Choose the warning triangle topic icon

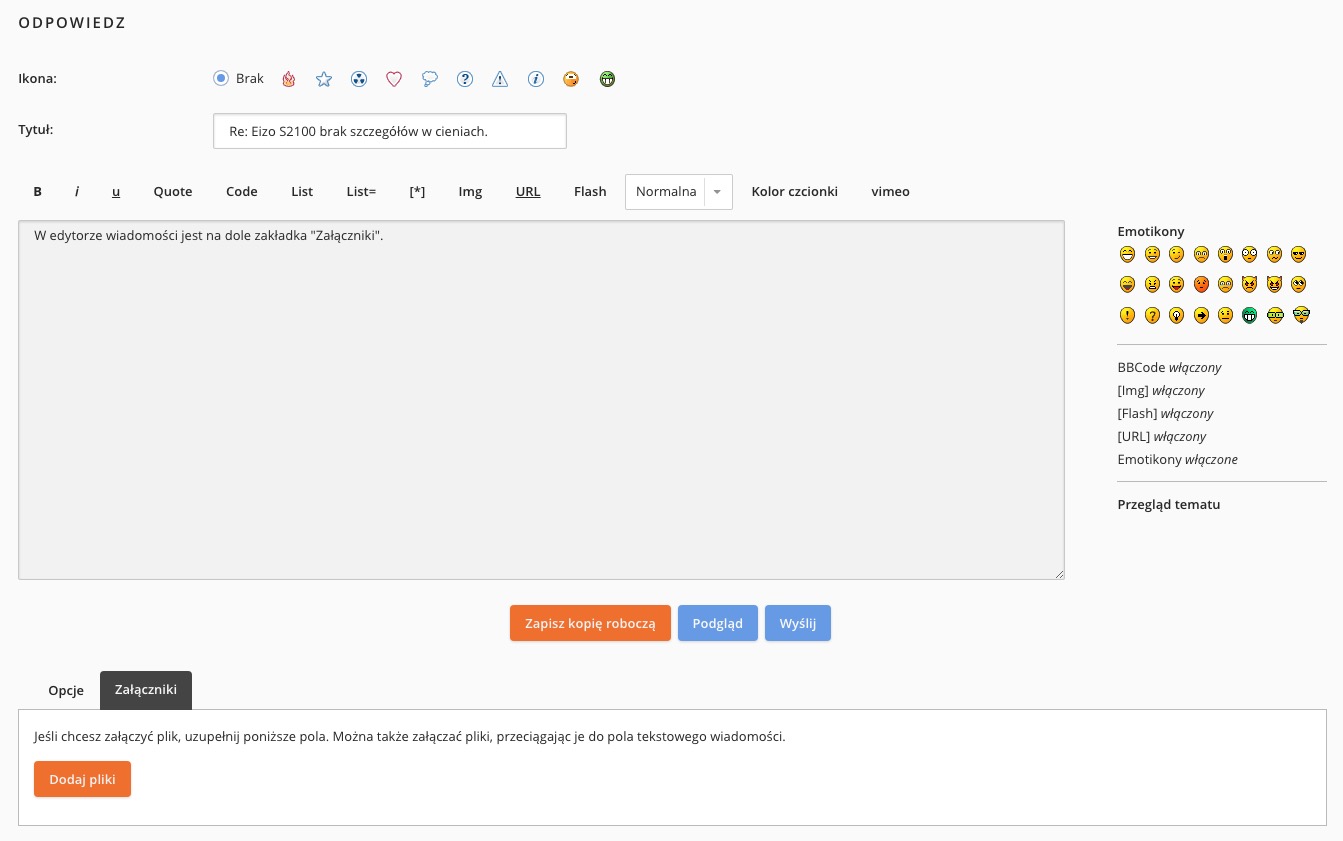(500, 79)
